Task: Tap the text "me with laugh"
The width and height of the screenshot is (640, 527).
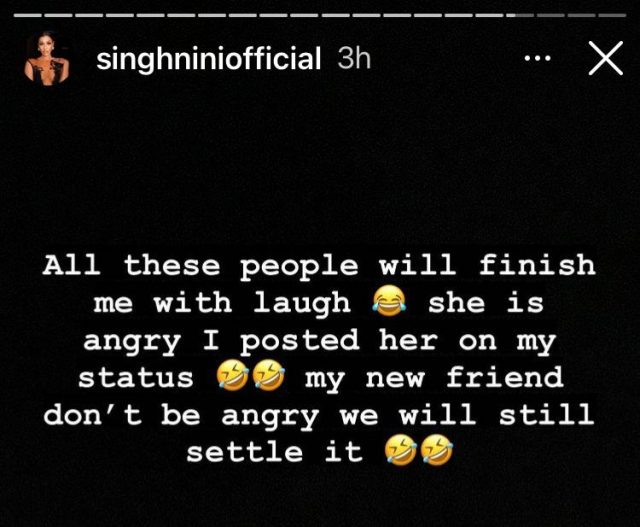Action: 230,302
